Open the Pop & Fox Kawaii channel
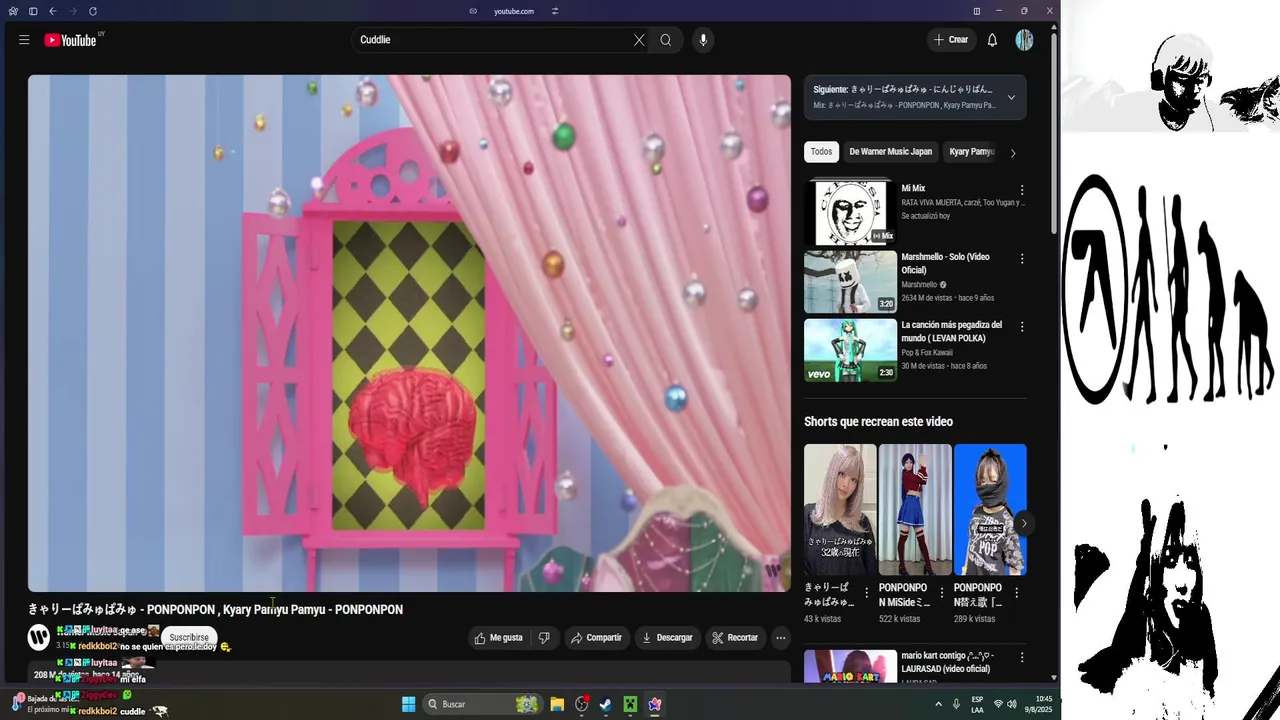Screen dimensions: 1280x720 (x=927, y=353)
